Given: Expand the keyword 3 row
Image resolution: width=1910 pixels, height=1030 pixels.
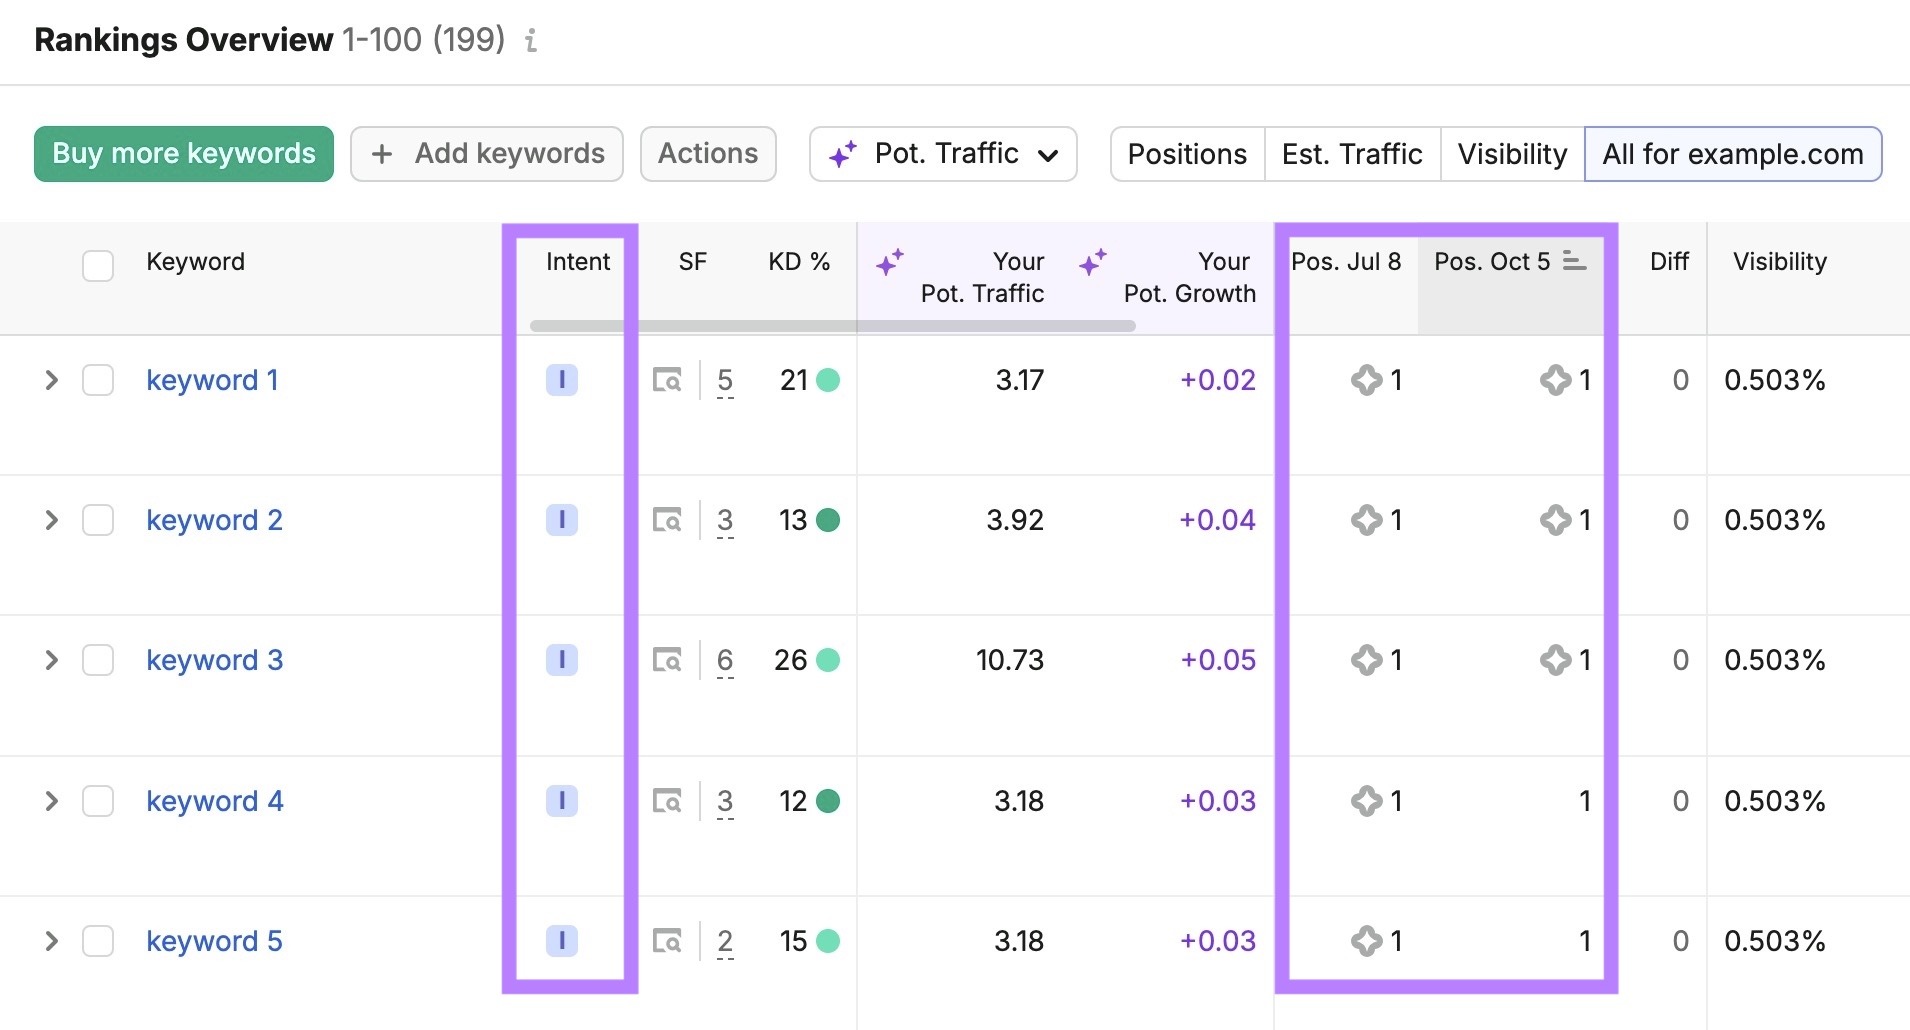Looking at the screenshot, I should tap(51, 660).
